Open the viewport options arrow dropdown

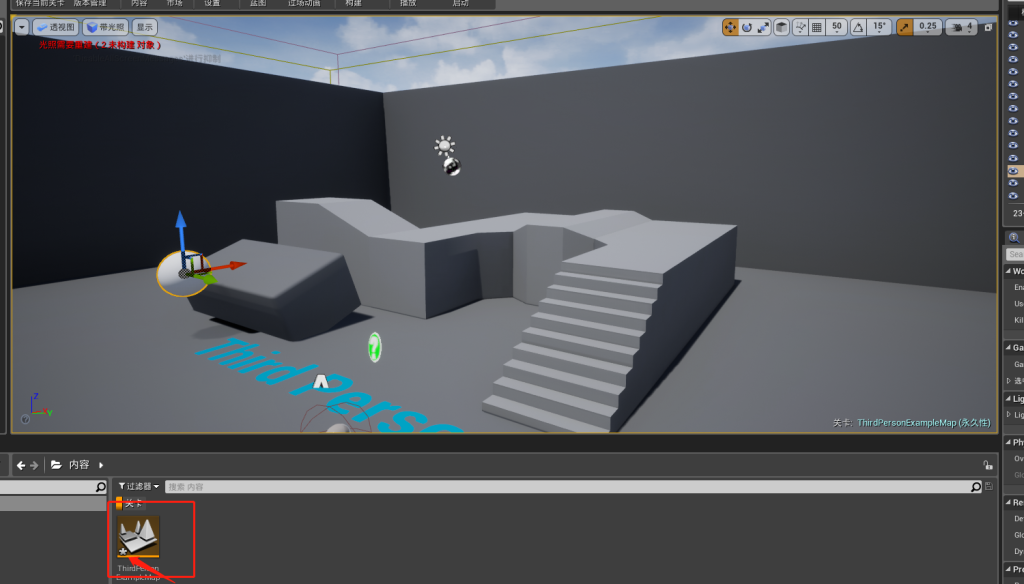coord(22,27)
